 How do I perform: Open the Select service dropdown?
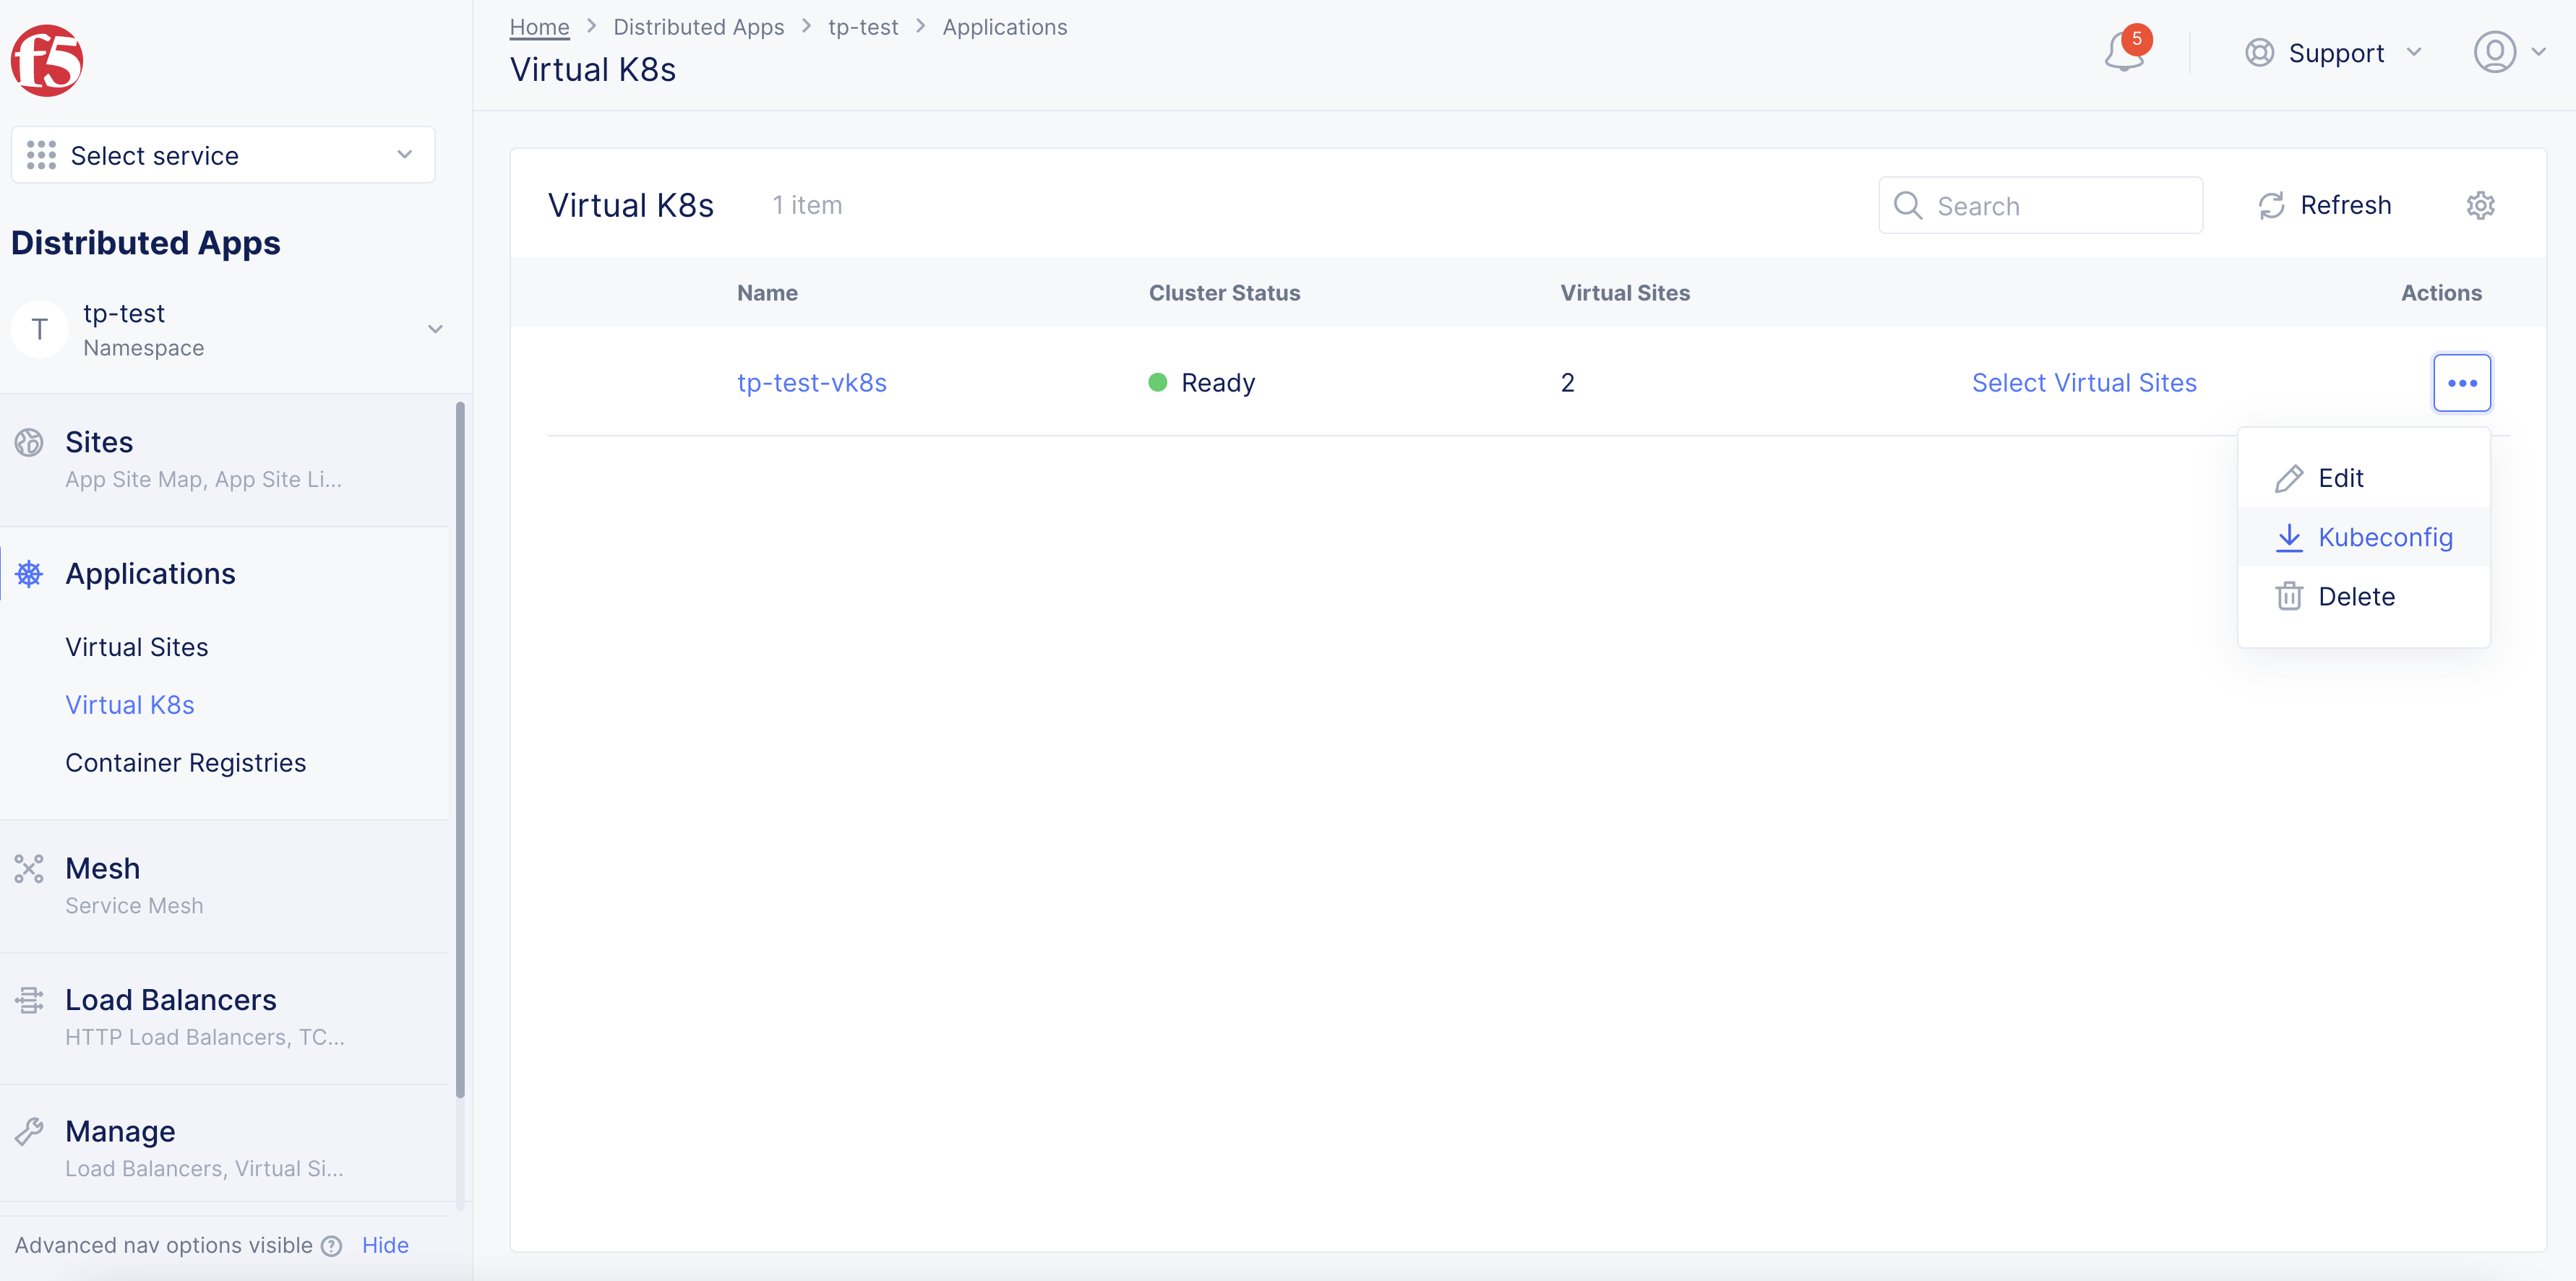coord(223,155)
